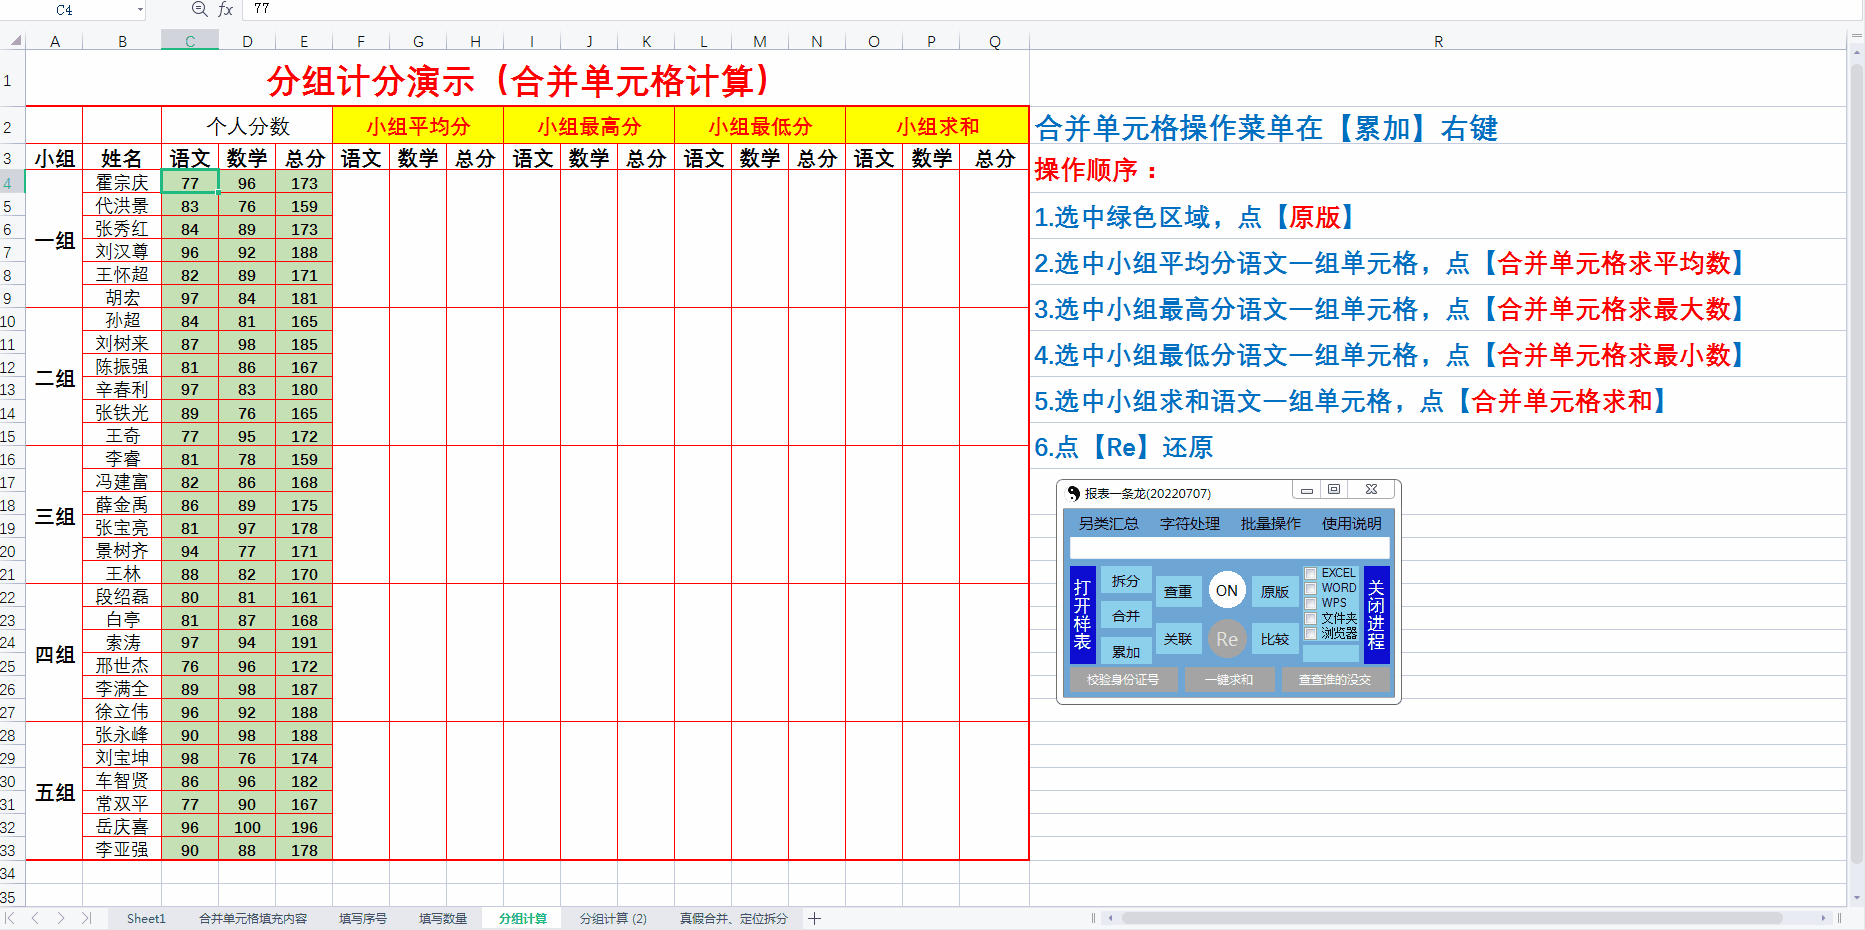The width and height of the screenshot is (1865, 930).
Task: Open the 使用说明 menu
Action: coord(1352,524)
